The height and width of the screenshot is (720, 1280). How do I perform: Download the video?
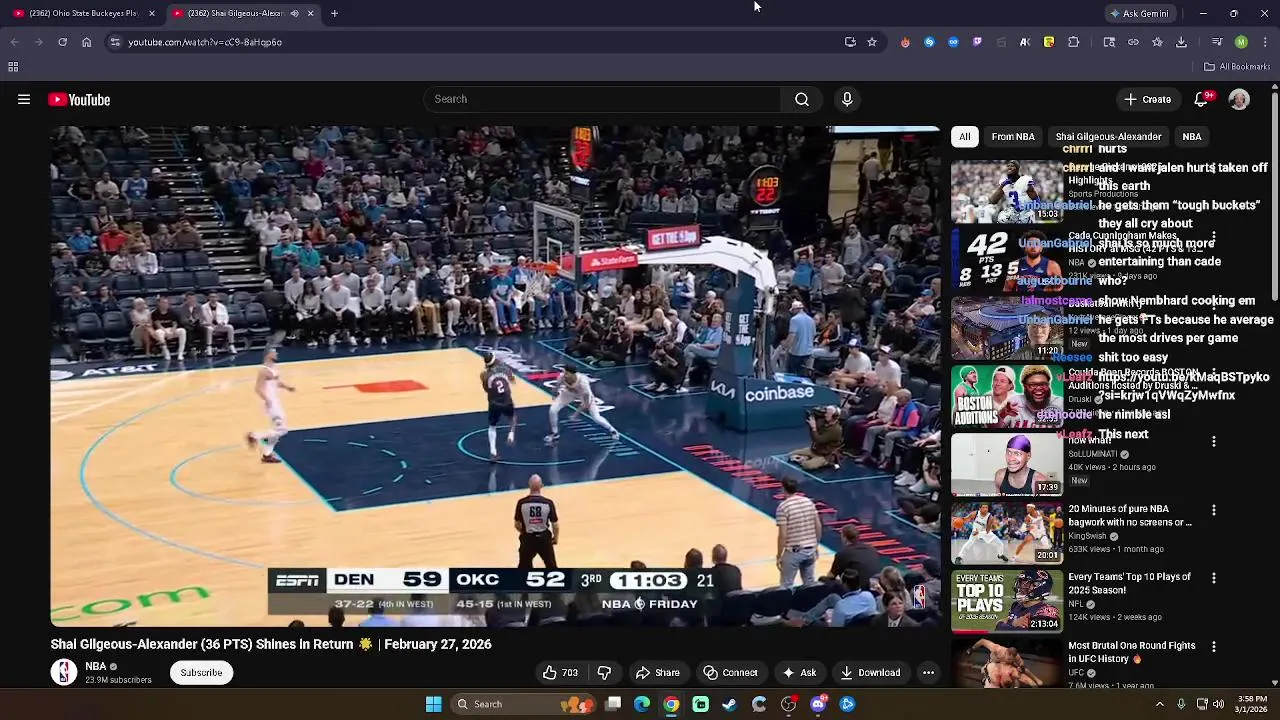click(x=870, y=672)
